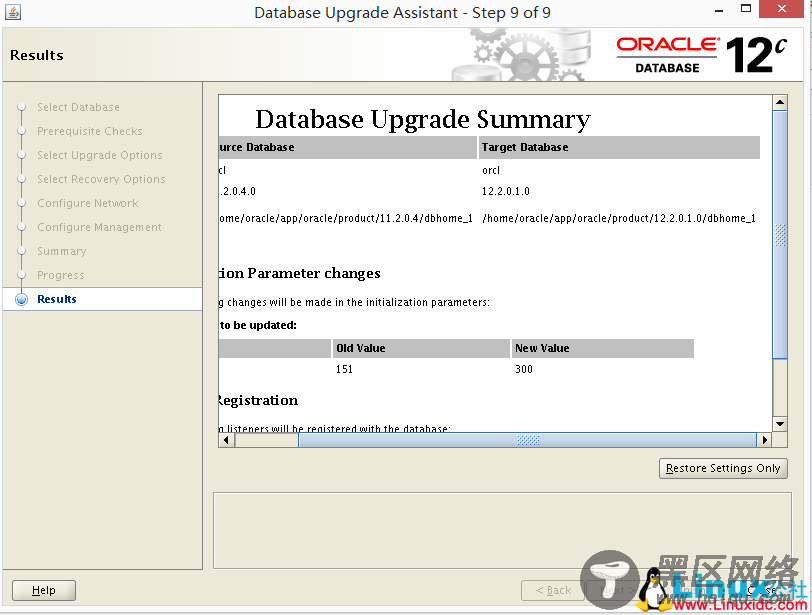The image size is (812, 615).
Task: Click the Target Database column header
Action: 619,148
